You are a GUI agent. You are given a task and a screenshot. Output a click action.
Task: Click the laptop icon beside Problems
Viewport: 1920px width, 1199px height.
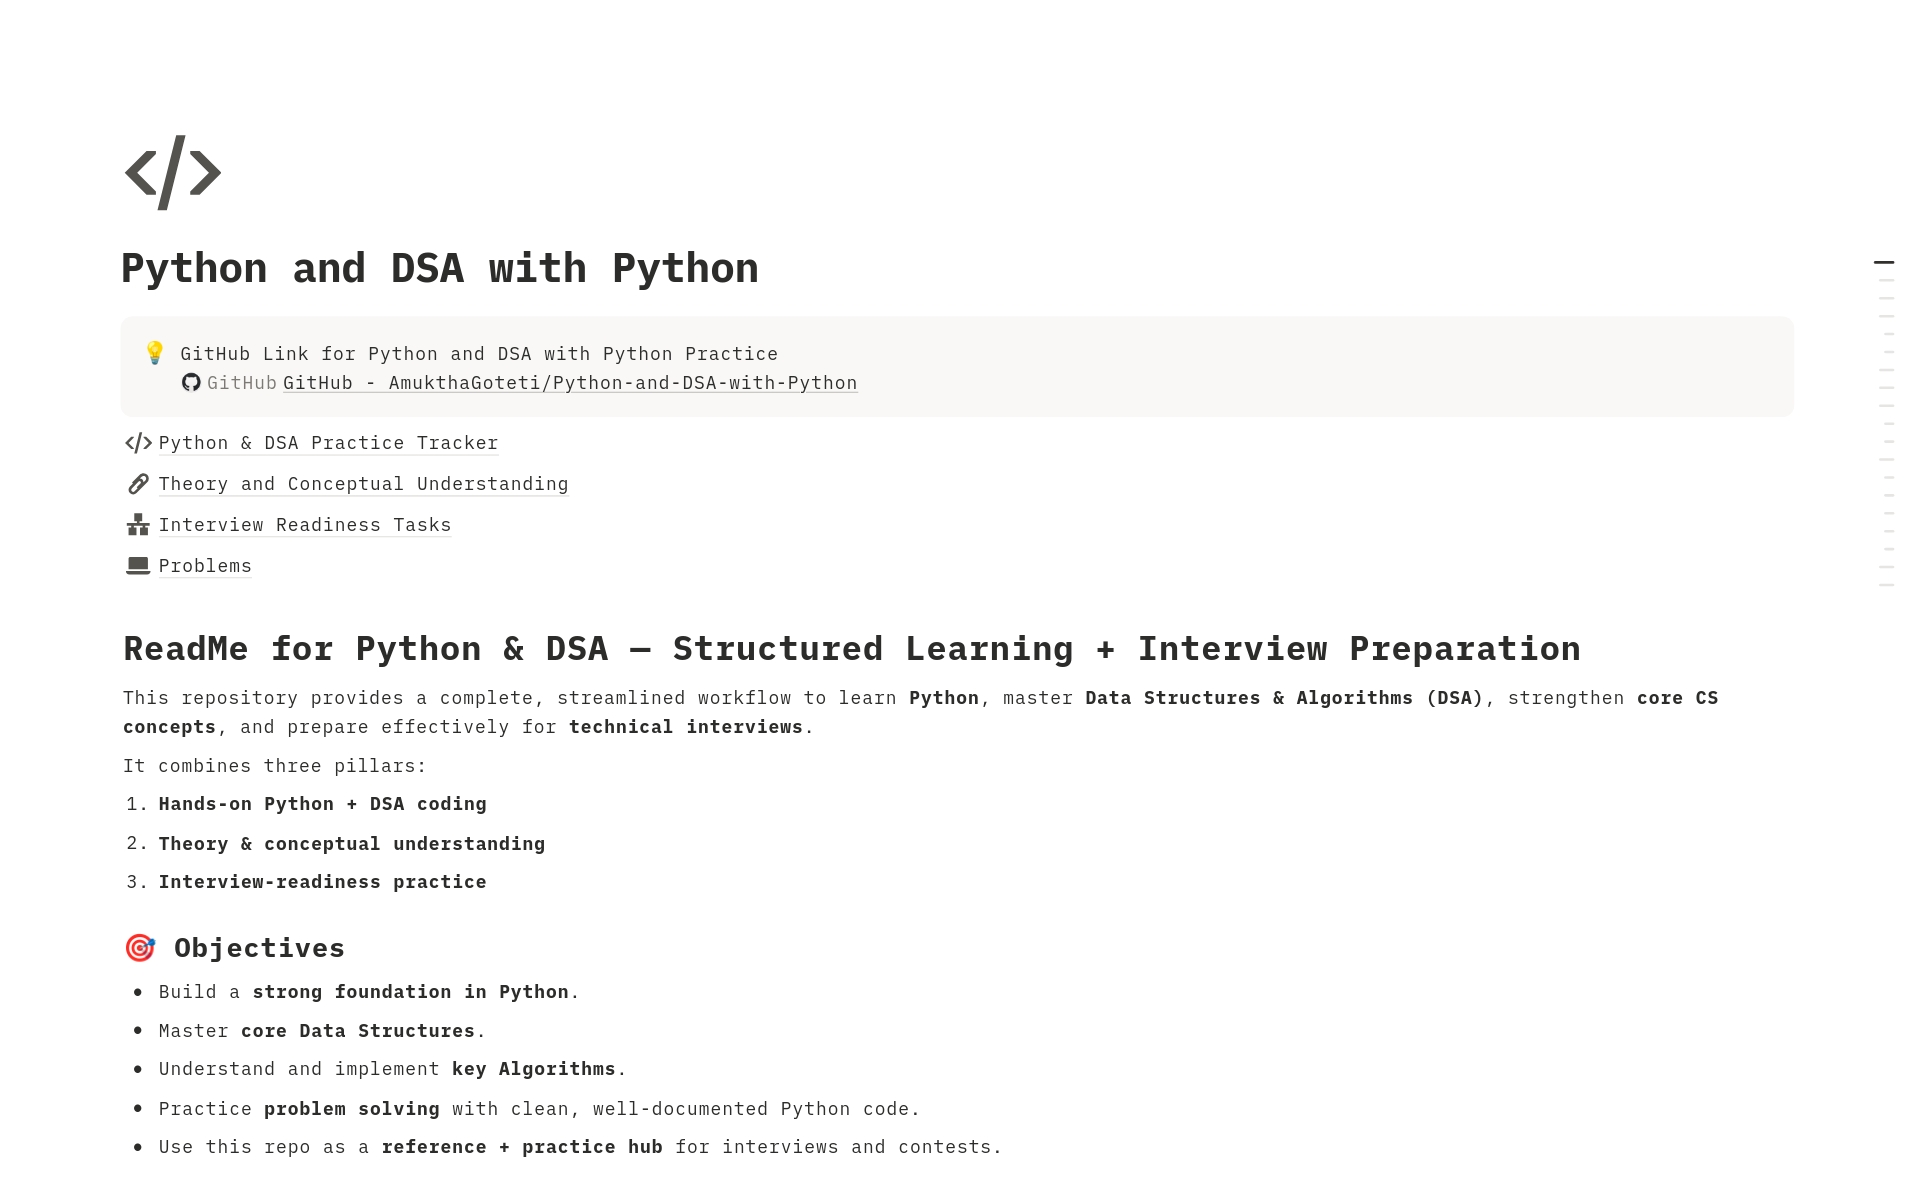click(x=138, y=566)
